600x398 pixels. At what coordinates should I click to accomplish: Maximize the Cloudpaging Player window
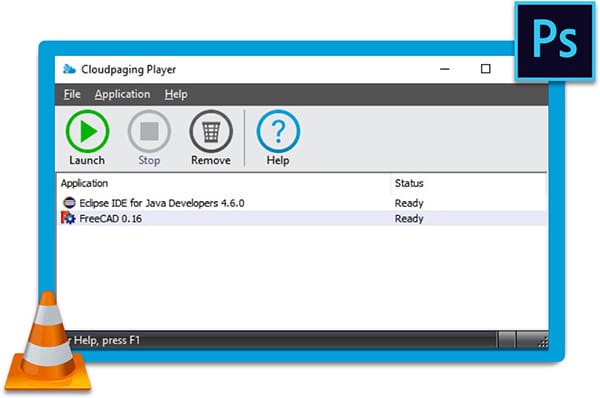[486, 69]
